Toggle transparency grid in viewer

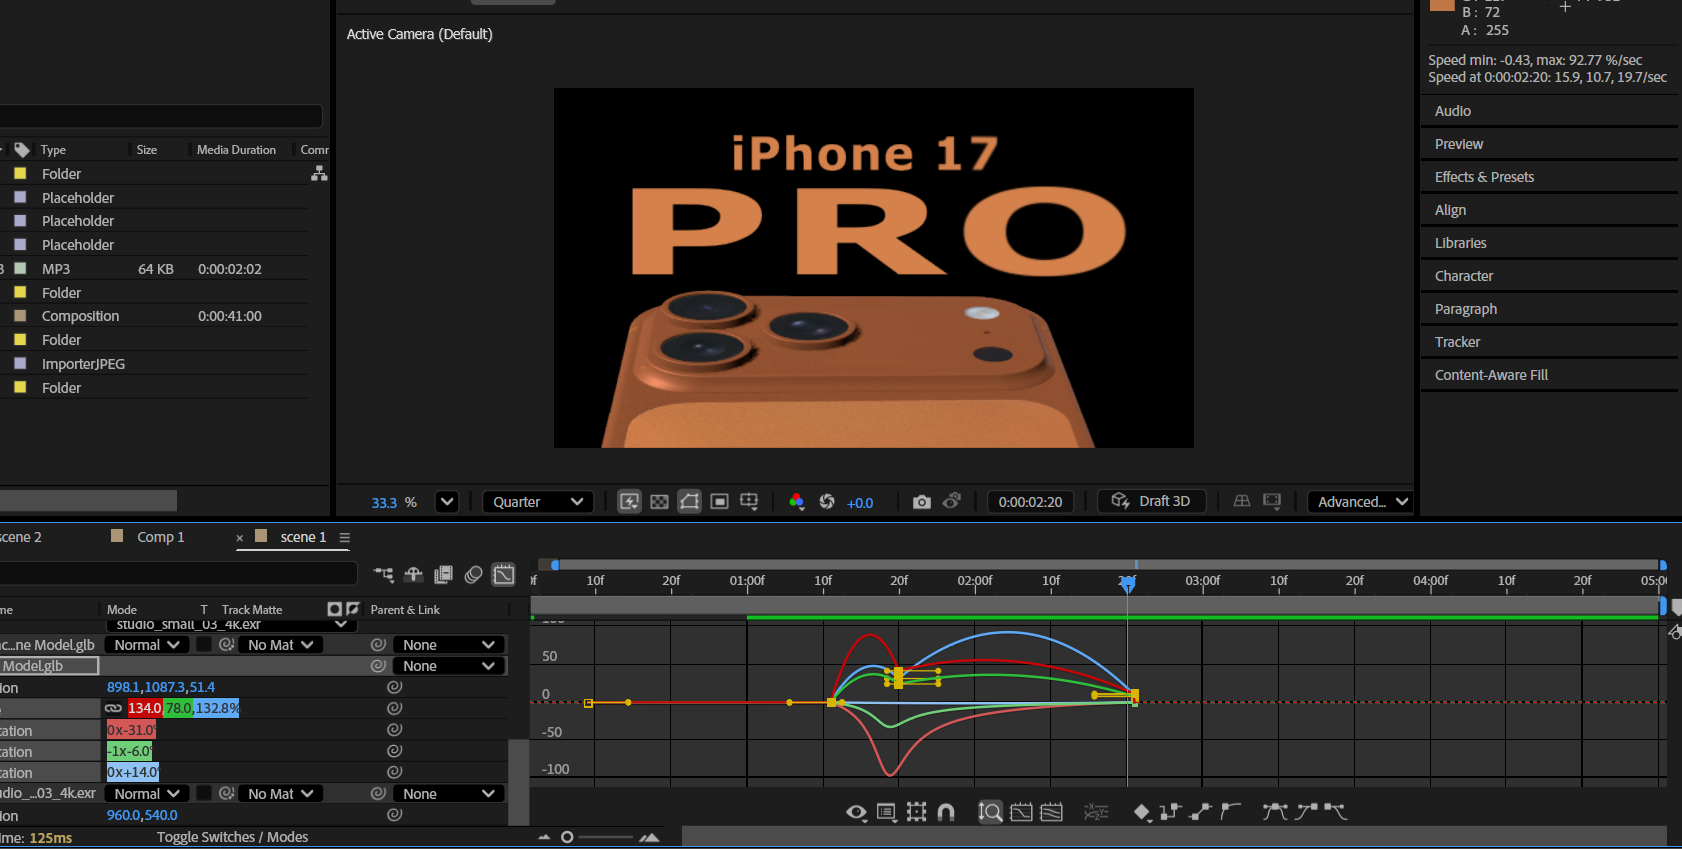click(659, 502)
